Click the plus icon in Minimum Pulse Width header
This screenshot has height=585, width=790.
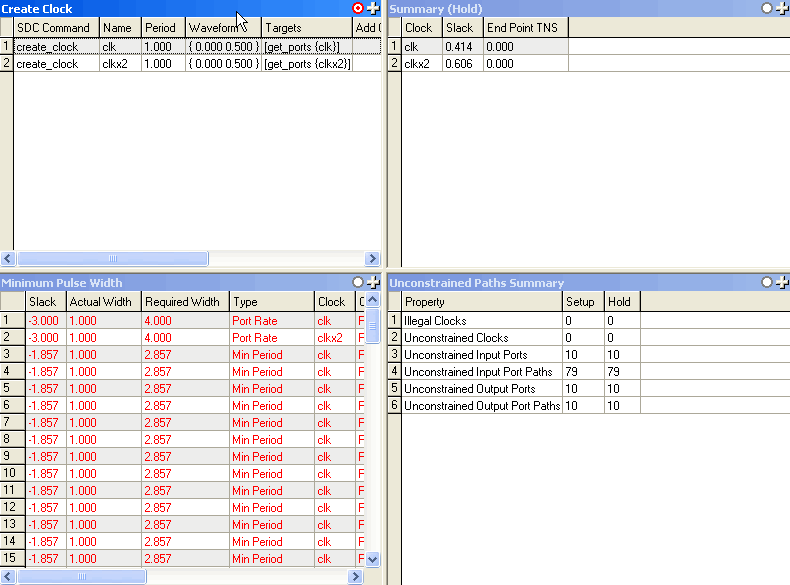(x=373, y=283)
